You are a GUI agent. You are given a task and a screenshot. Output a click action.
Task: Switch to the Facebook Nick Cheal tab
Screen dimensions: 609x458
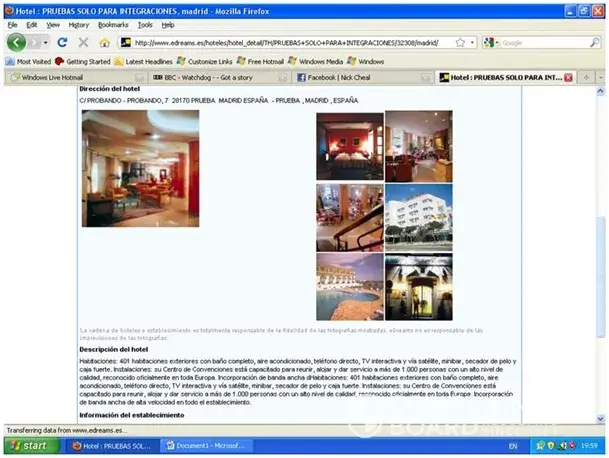363,77
